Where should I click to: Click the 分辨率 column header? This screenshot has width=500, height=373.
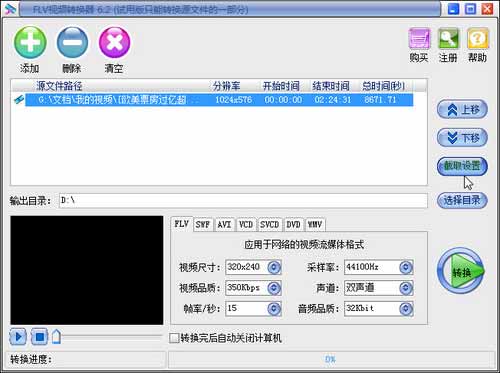pos(227,86)
